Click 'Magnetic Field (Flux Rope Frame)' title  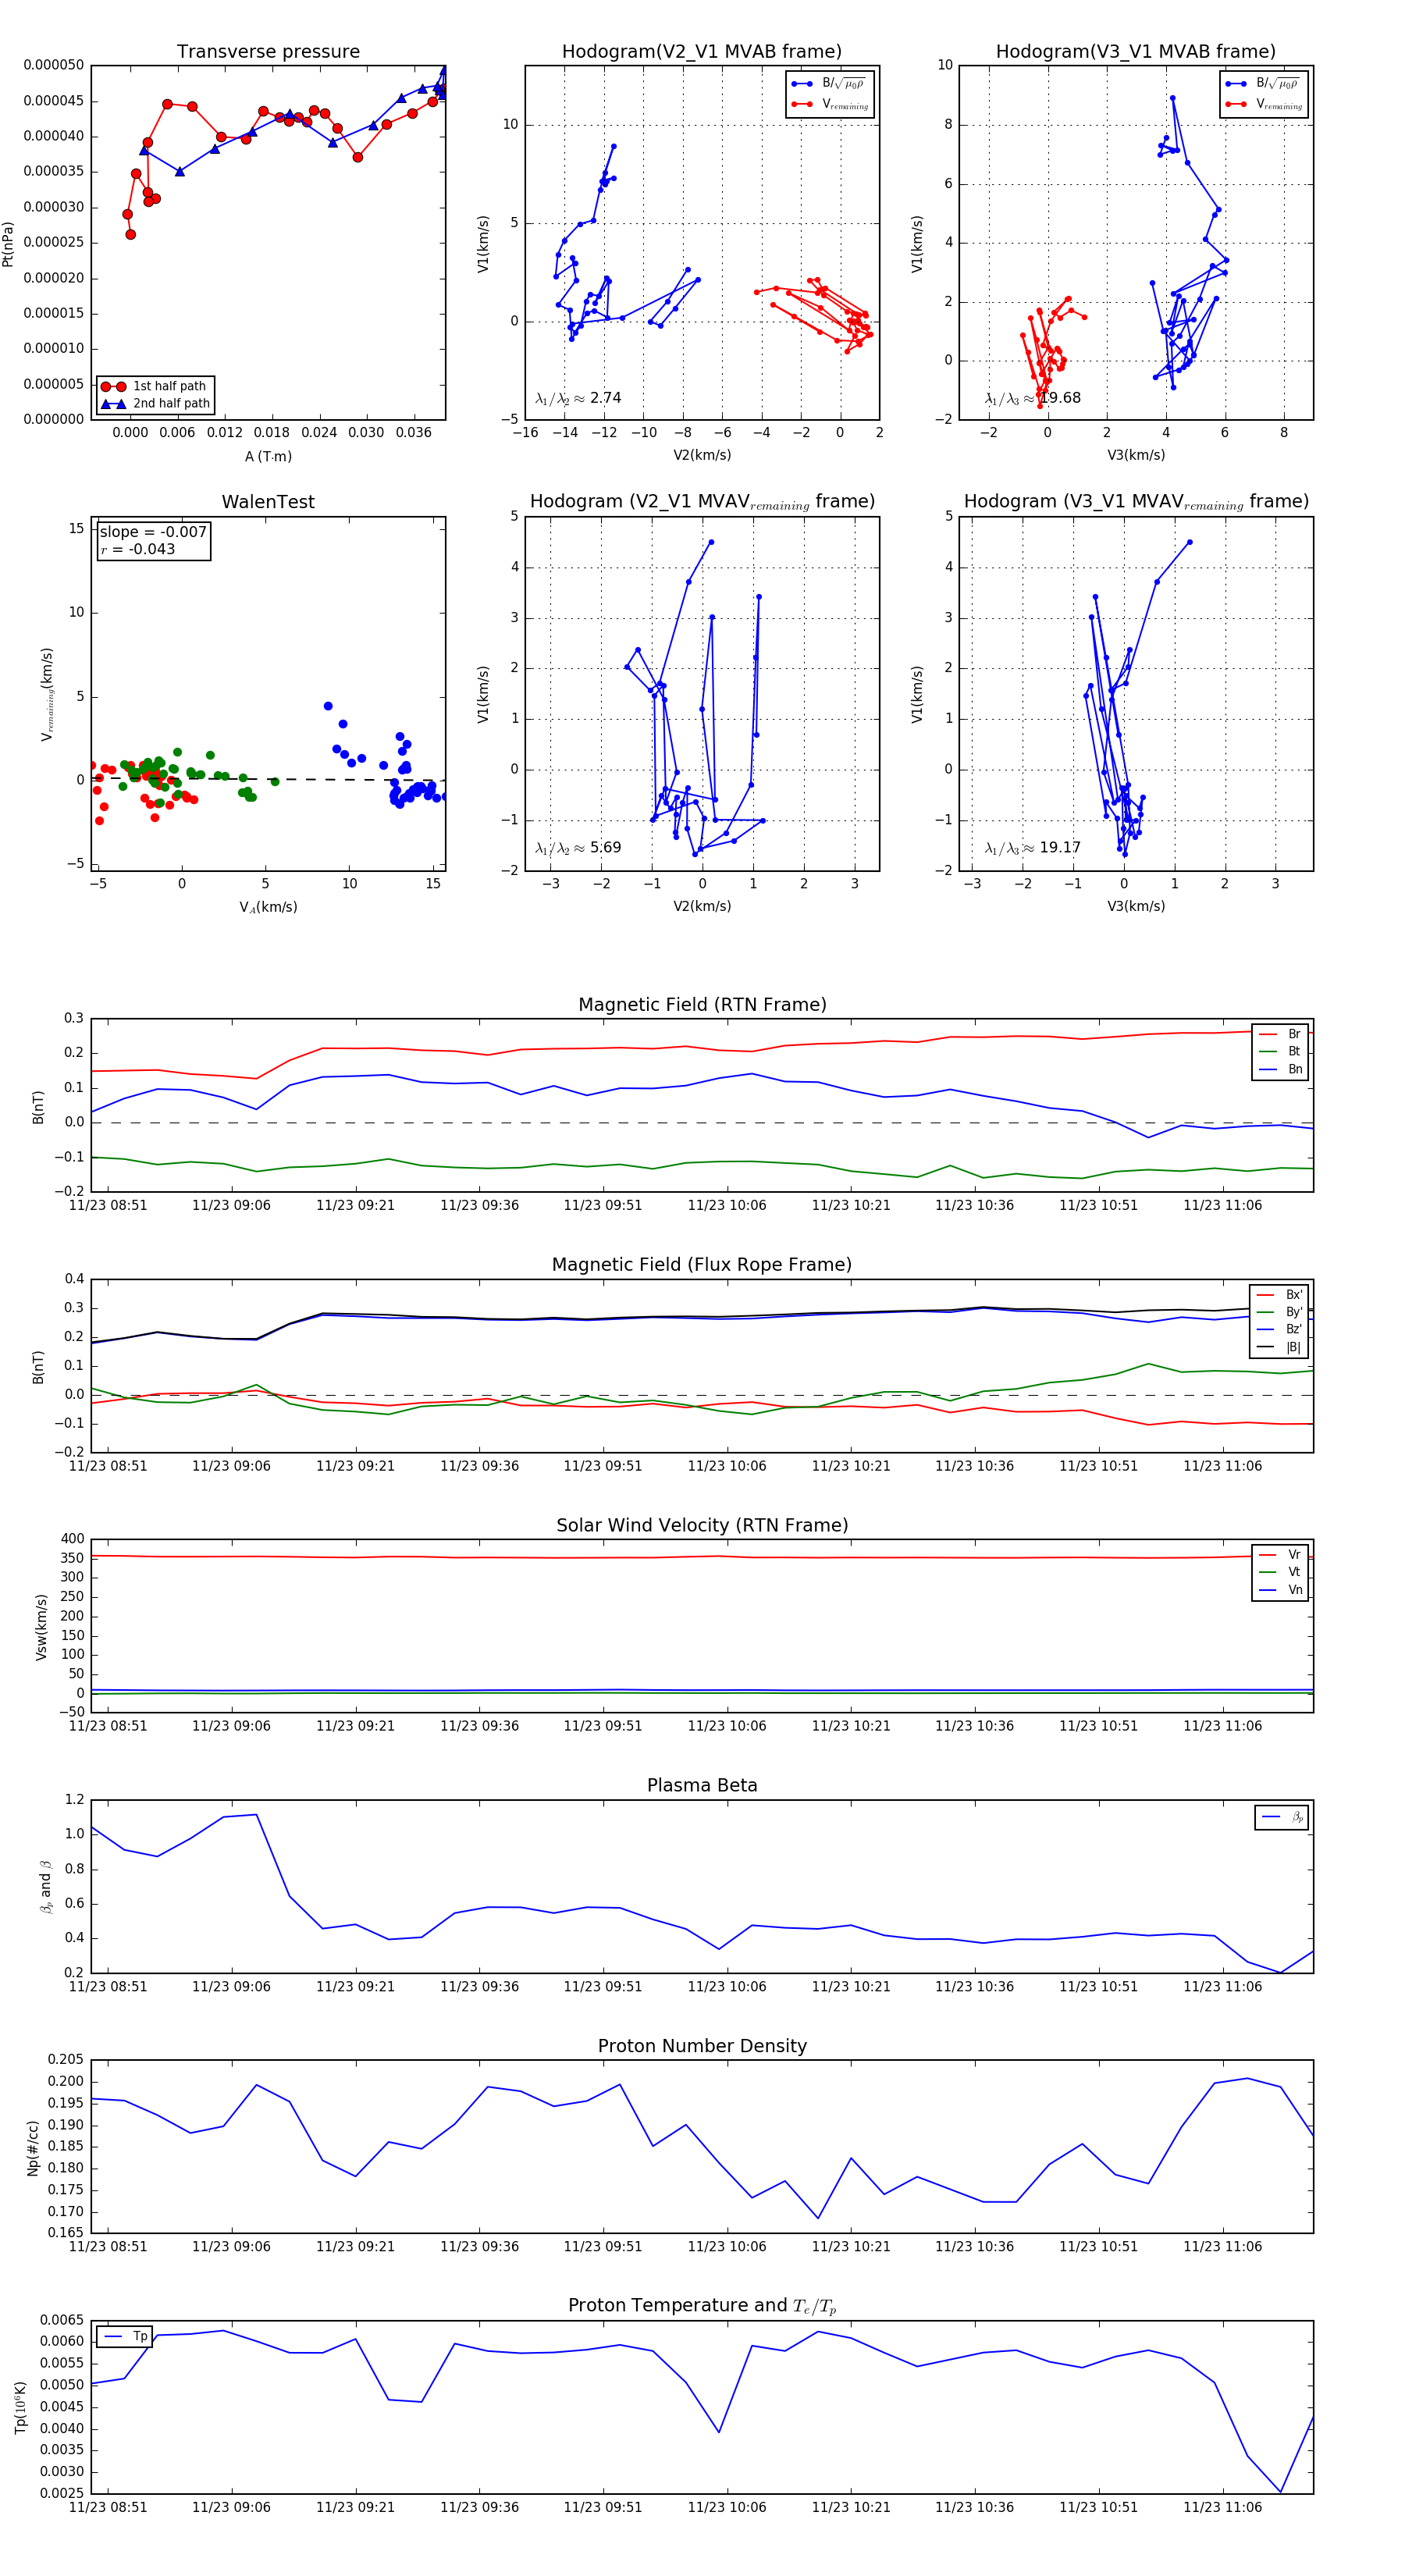[x=702, y=1265]
